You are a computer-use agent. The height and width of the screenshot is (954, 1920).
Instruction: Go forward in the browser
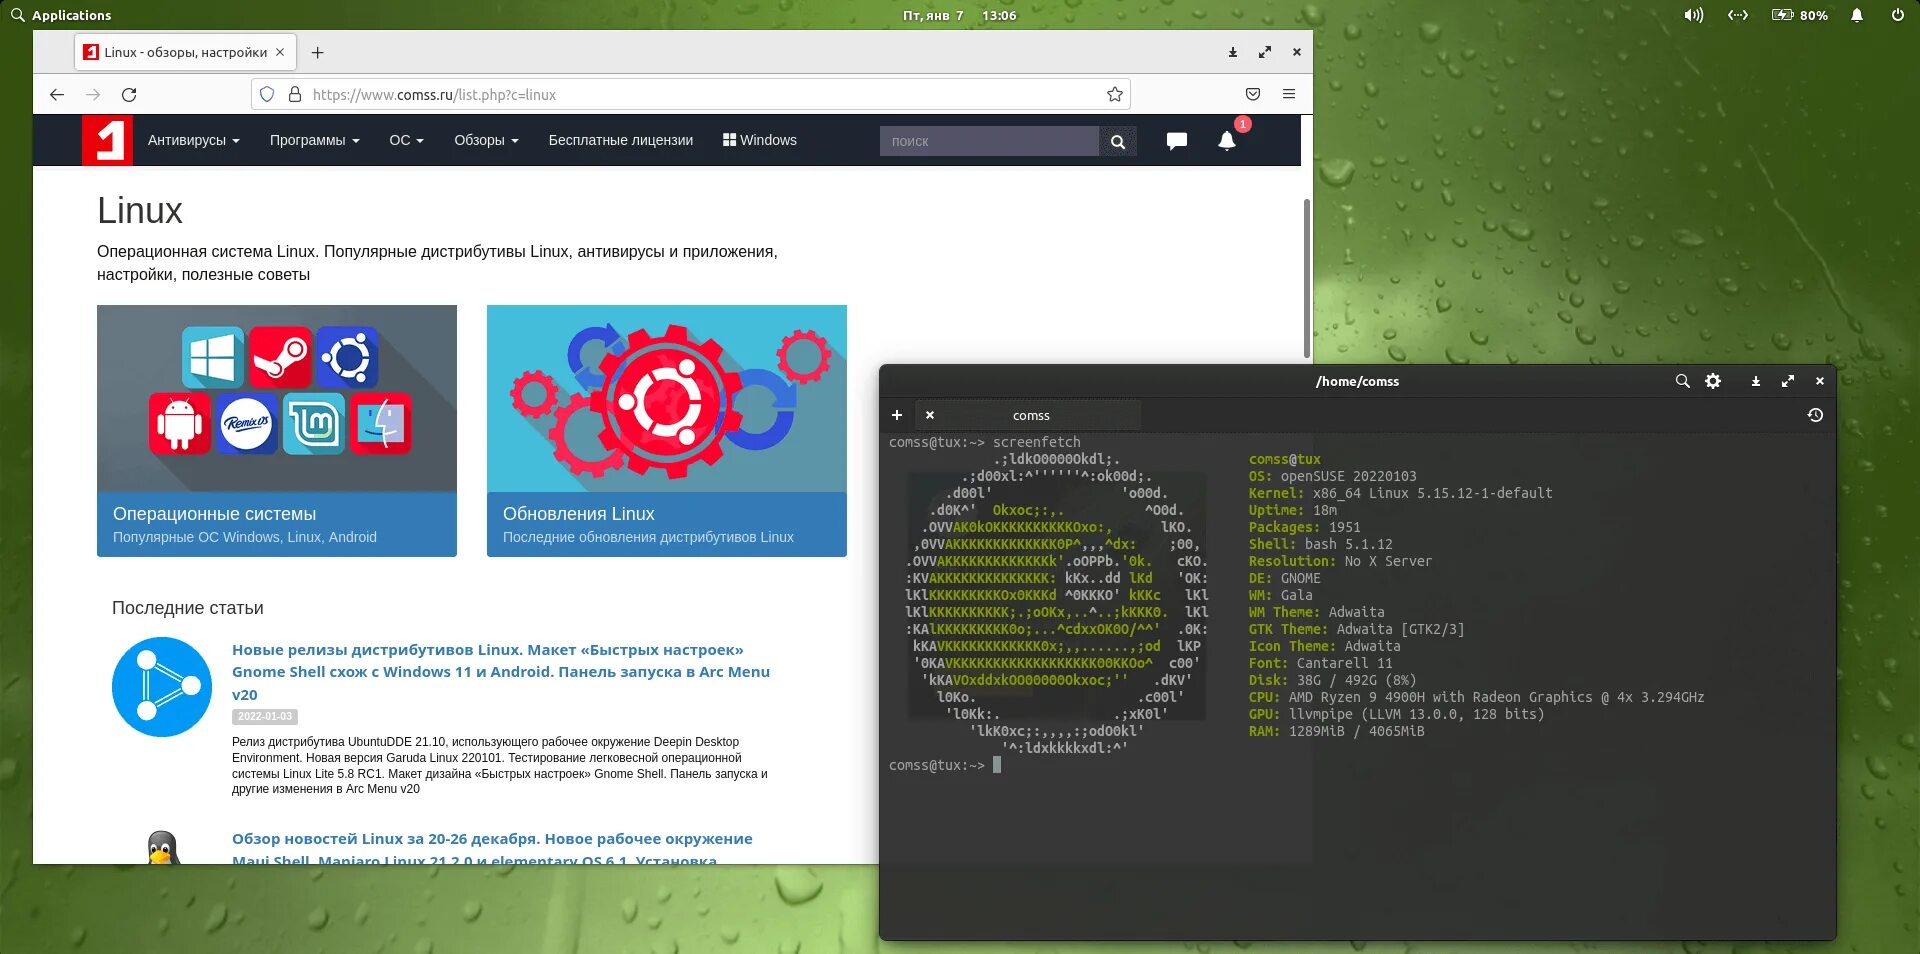pos(93,94)
